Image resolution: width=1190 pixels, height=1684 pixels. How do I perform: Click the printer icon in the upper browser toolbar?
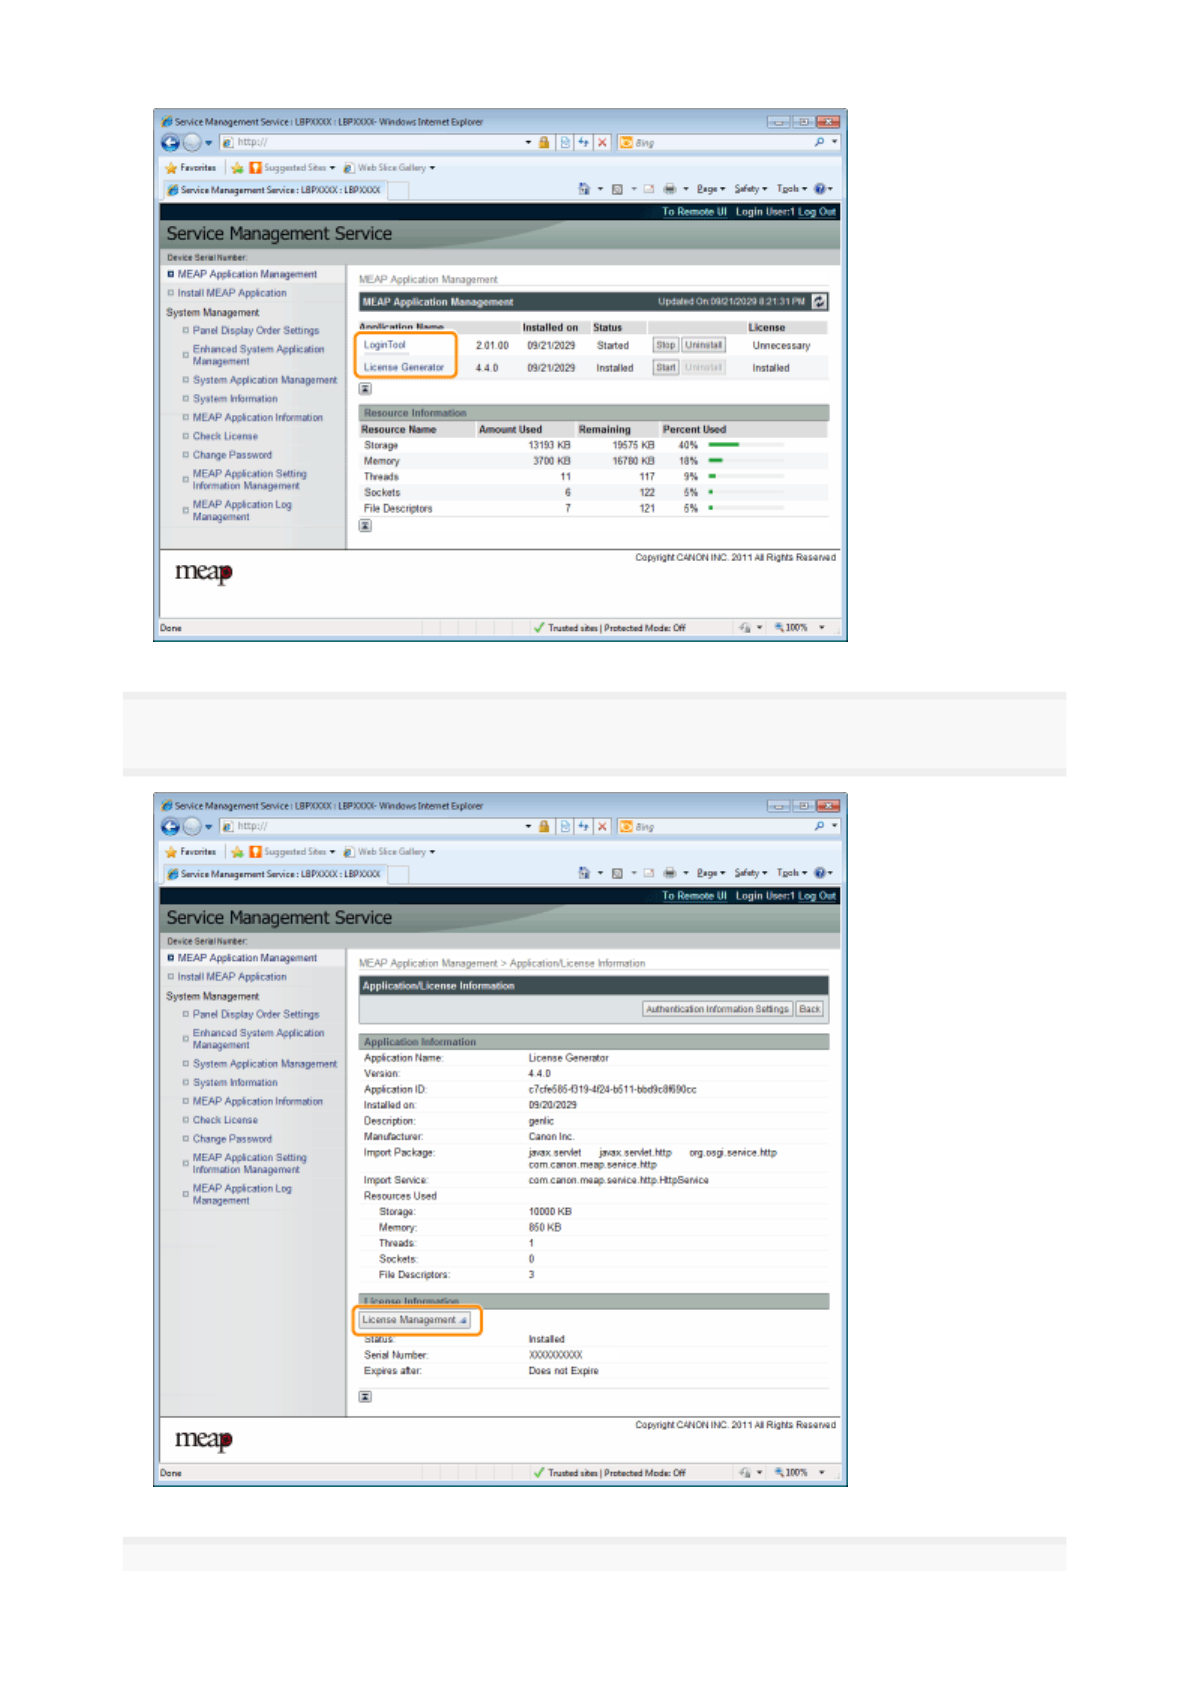[669, 189]
